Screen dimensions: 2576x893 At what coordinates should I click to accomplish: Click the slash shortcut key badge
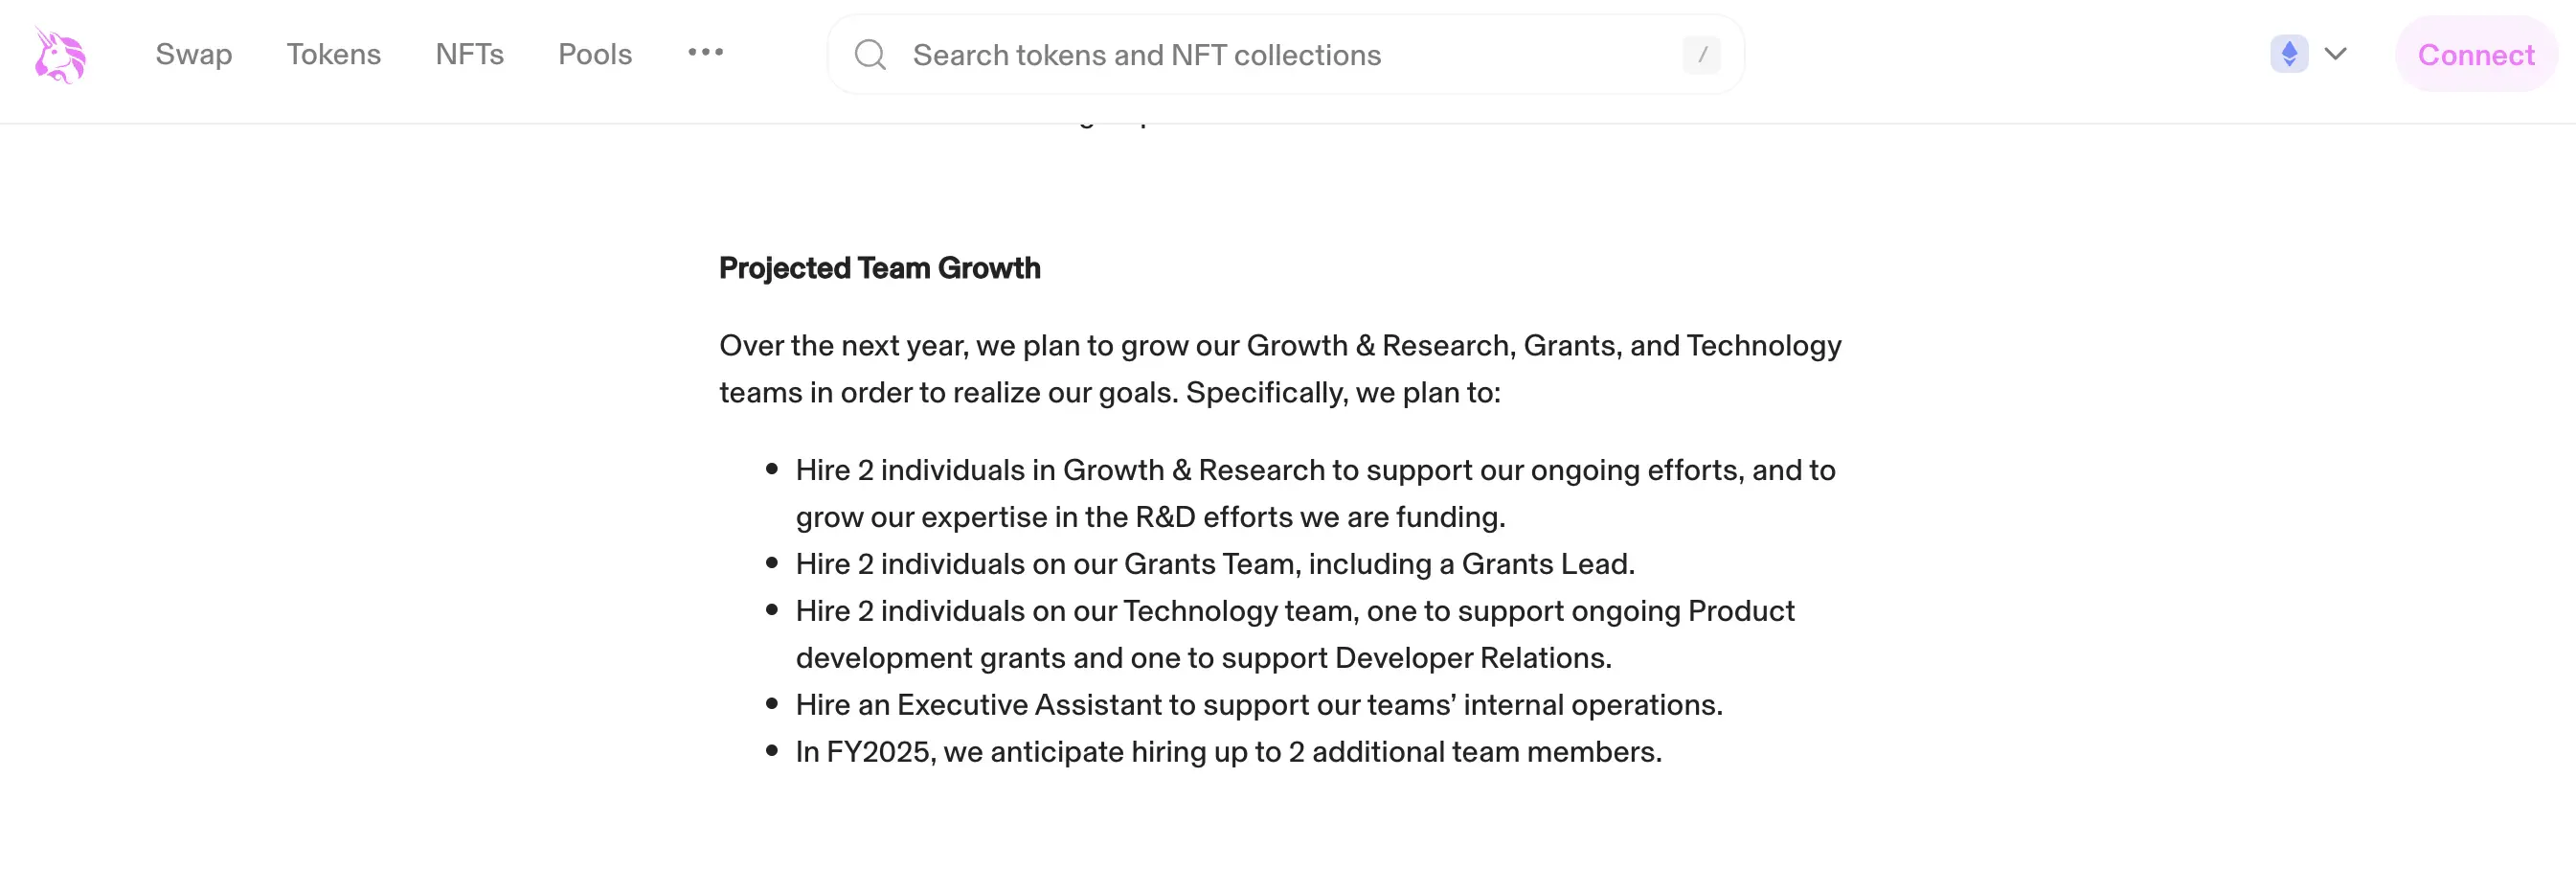1701,55
